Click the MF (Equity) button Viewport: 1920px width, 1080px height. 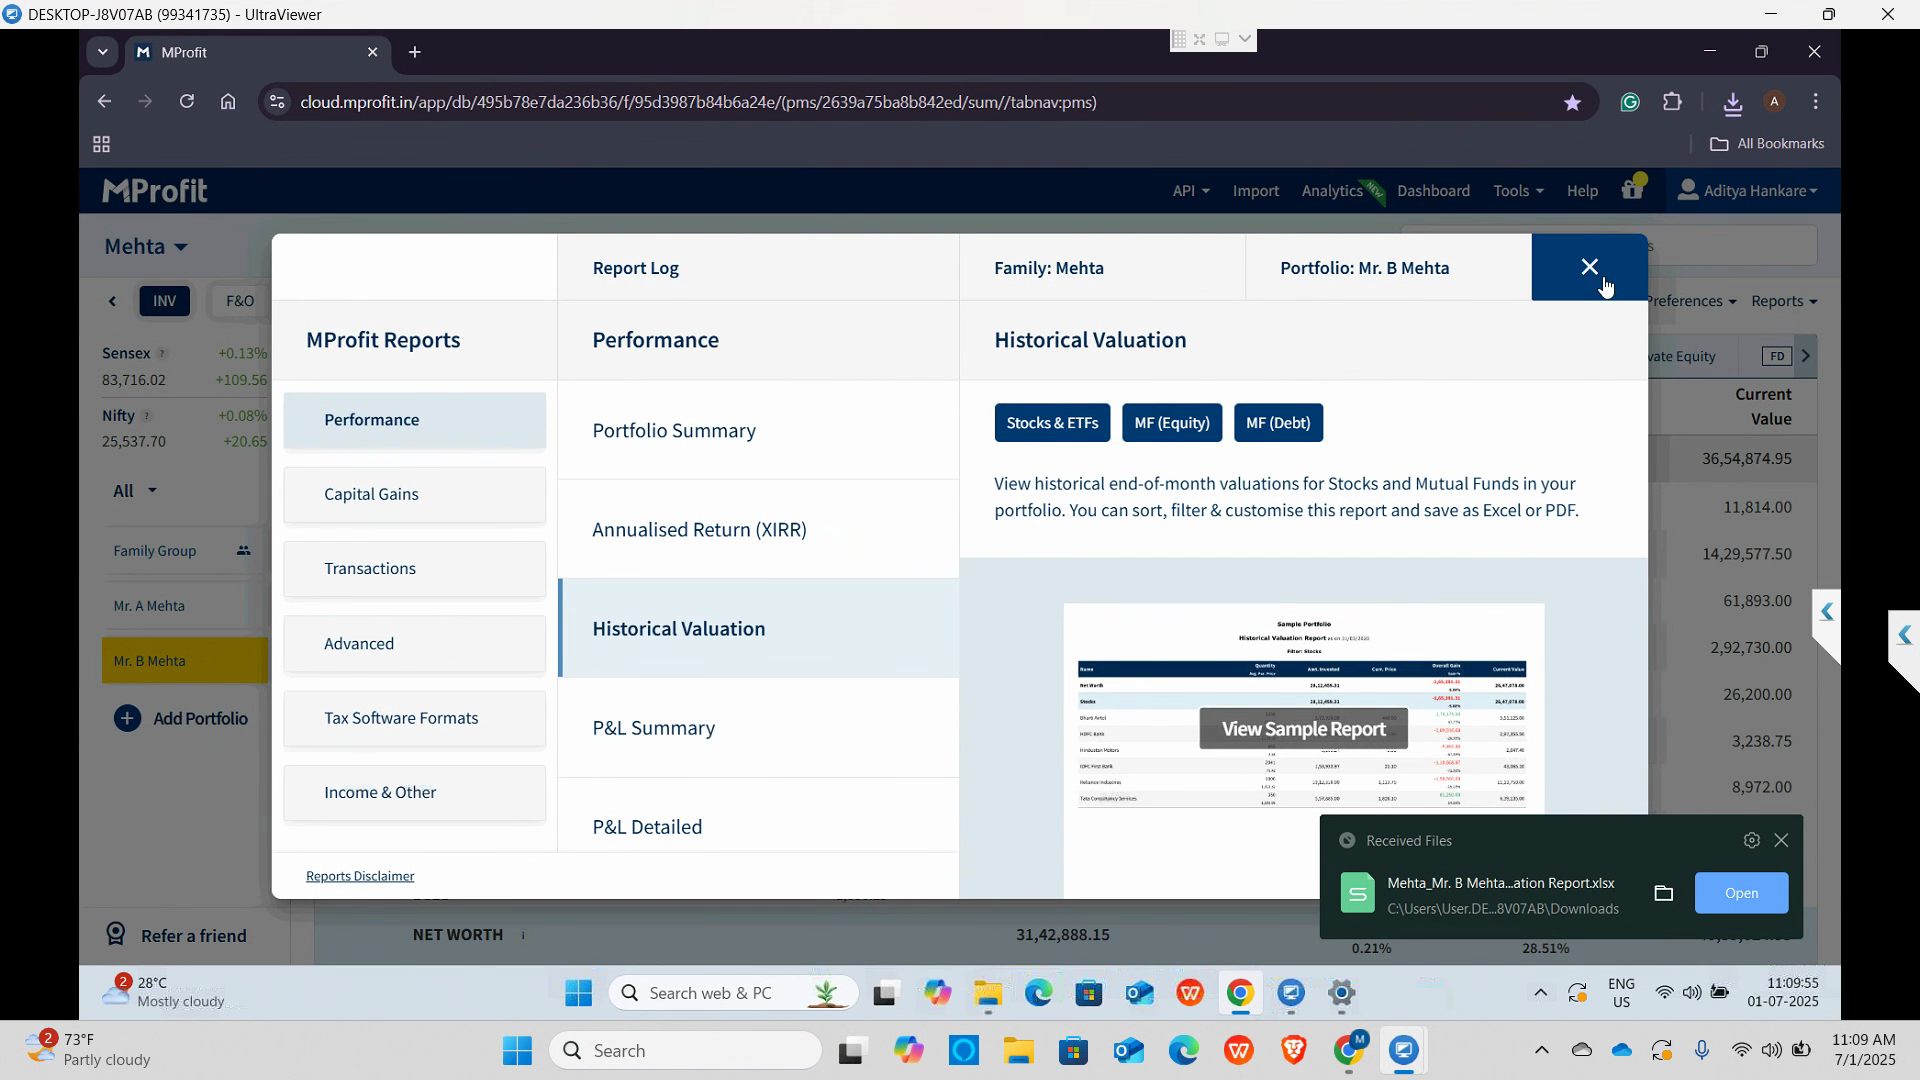[1172, 423]
